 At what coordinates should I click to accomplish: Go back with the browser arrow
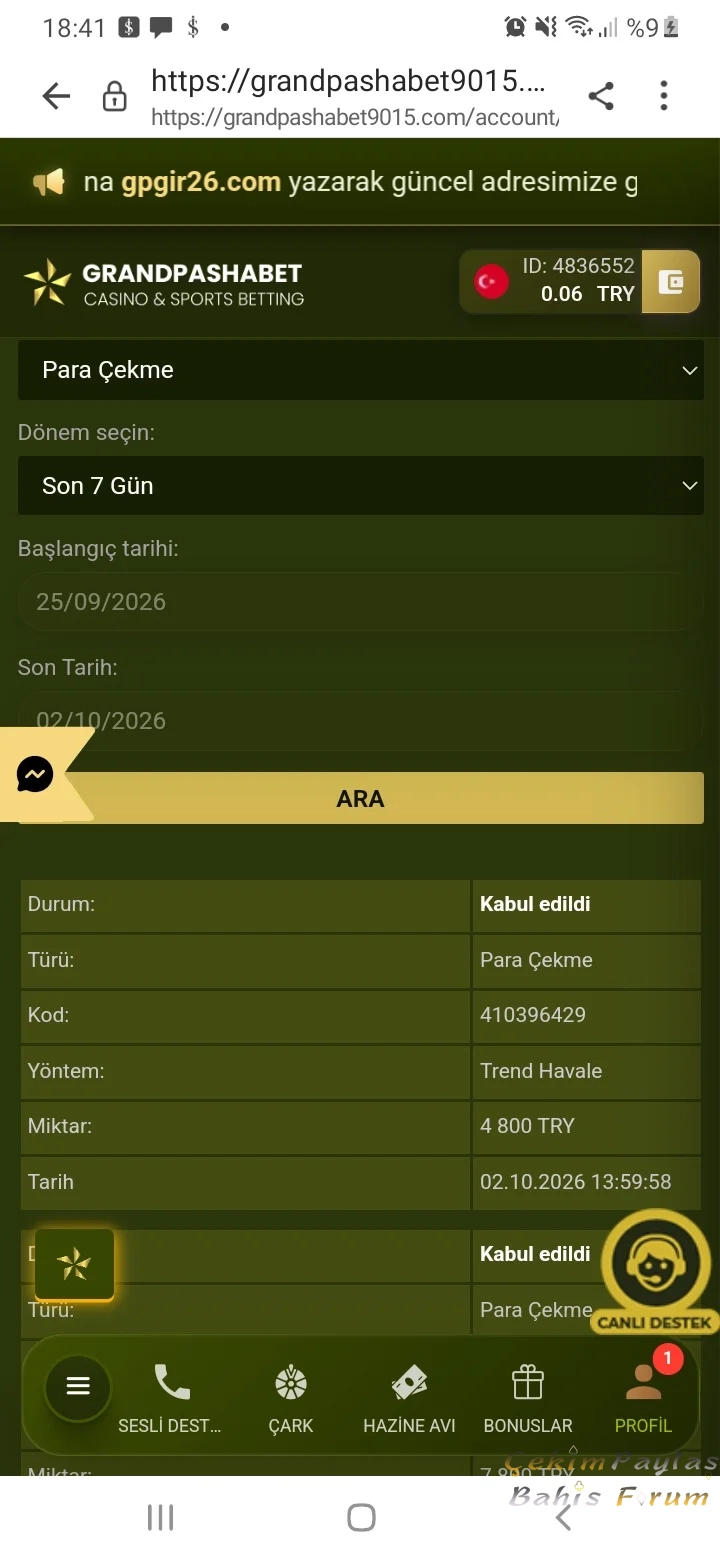click(x=56, y=96)
